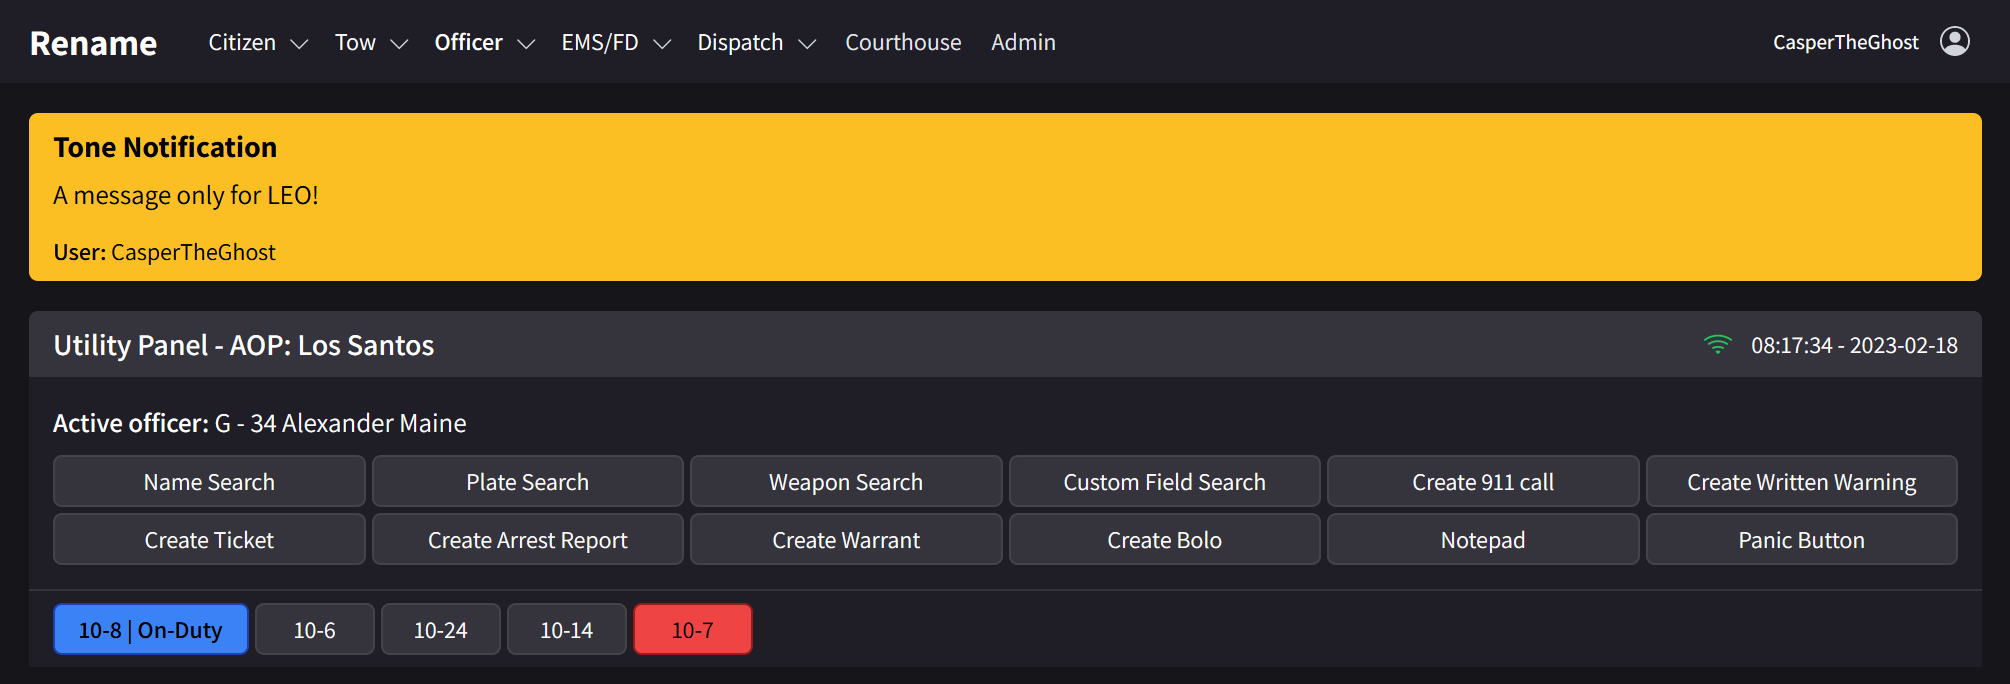The height and width of the screenshot is (684, 2010).
Task: Set status to 10-8 On-Duty
Action: tap(151, 630)
